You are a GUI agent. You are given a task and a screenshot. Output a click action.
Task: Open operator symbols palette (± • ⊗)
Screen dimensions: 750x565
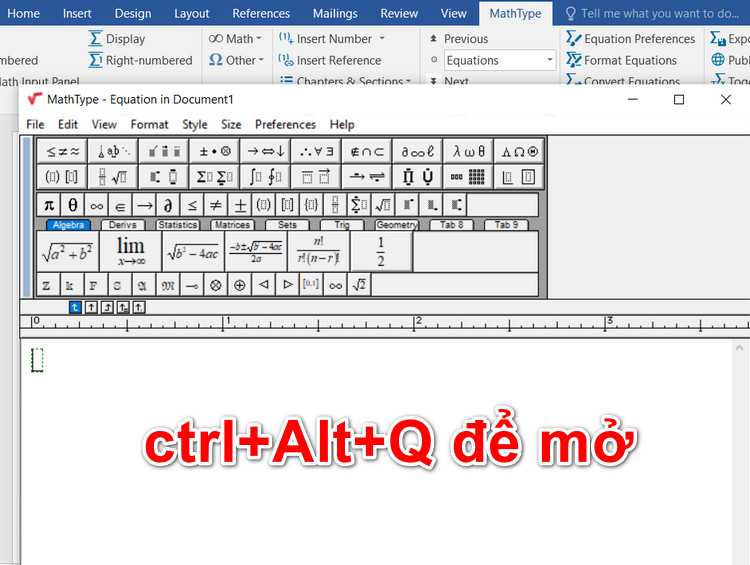point(215,152)
